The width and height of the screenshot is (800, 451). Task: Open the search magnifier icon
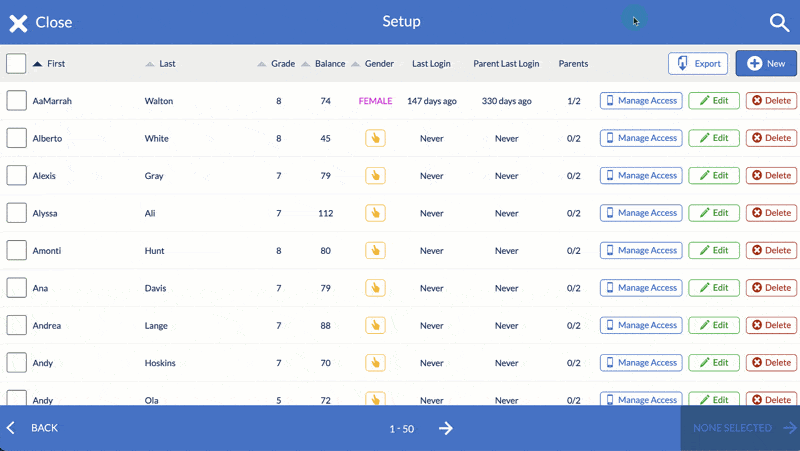(779, 22)
